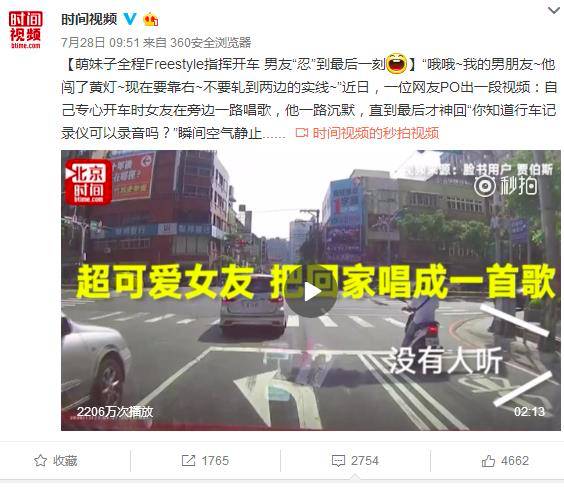Click the 2206万次播放 play count
This screenshot has height=487, width=564.
coord(115,411)
